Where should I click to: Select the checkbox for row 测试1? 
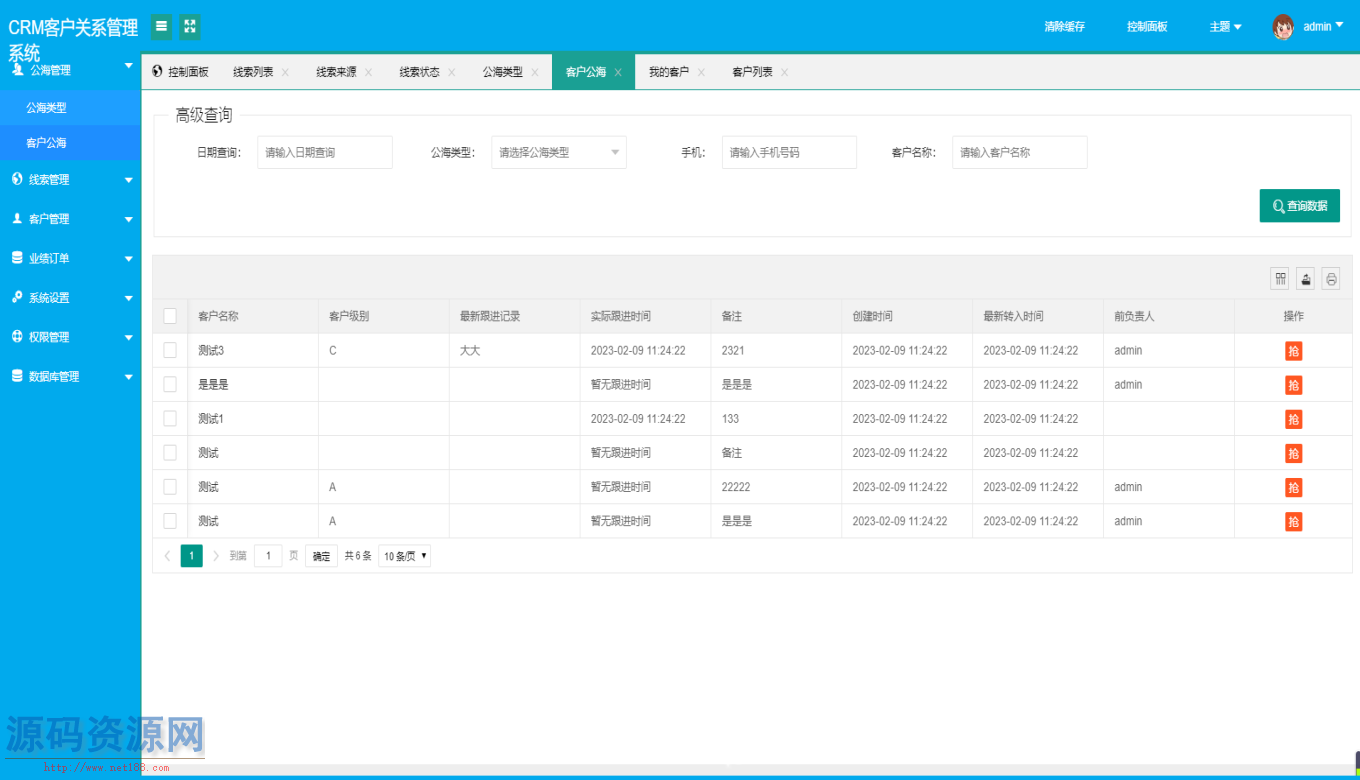(170, 418)
